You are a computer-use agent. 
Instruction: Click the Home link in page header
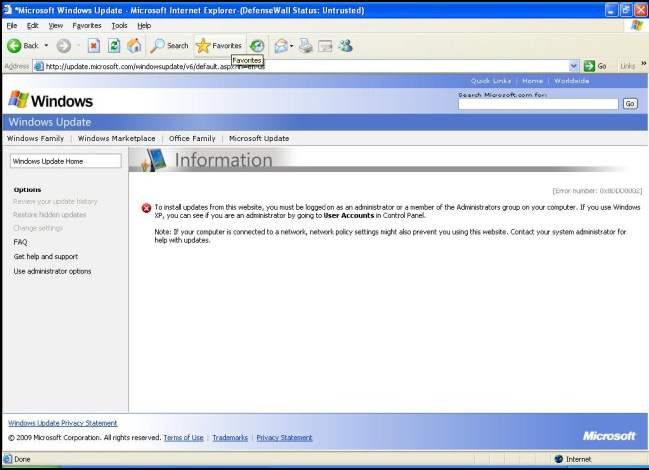tap(532, 81)
